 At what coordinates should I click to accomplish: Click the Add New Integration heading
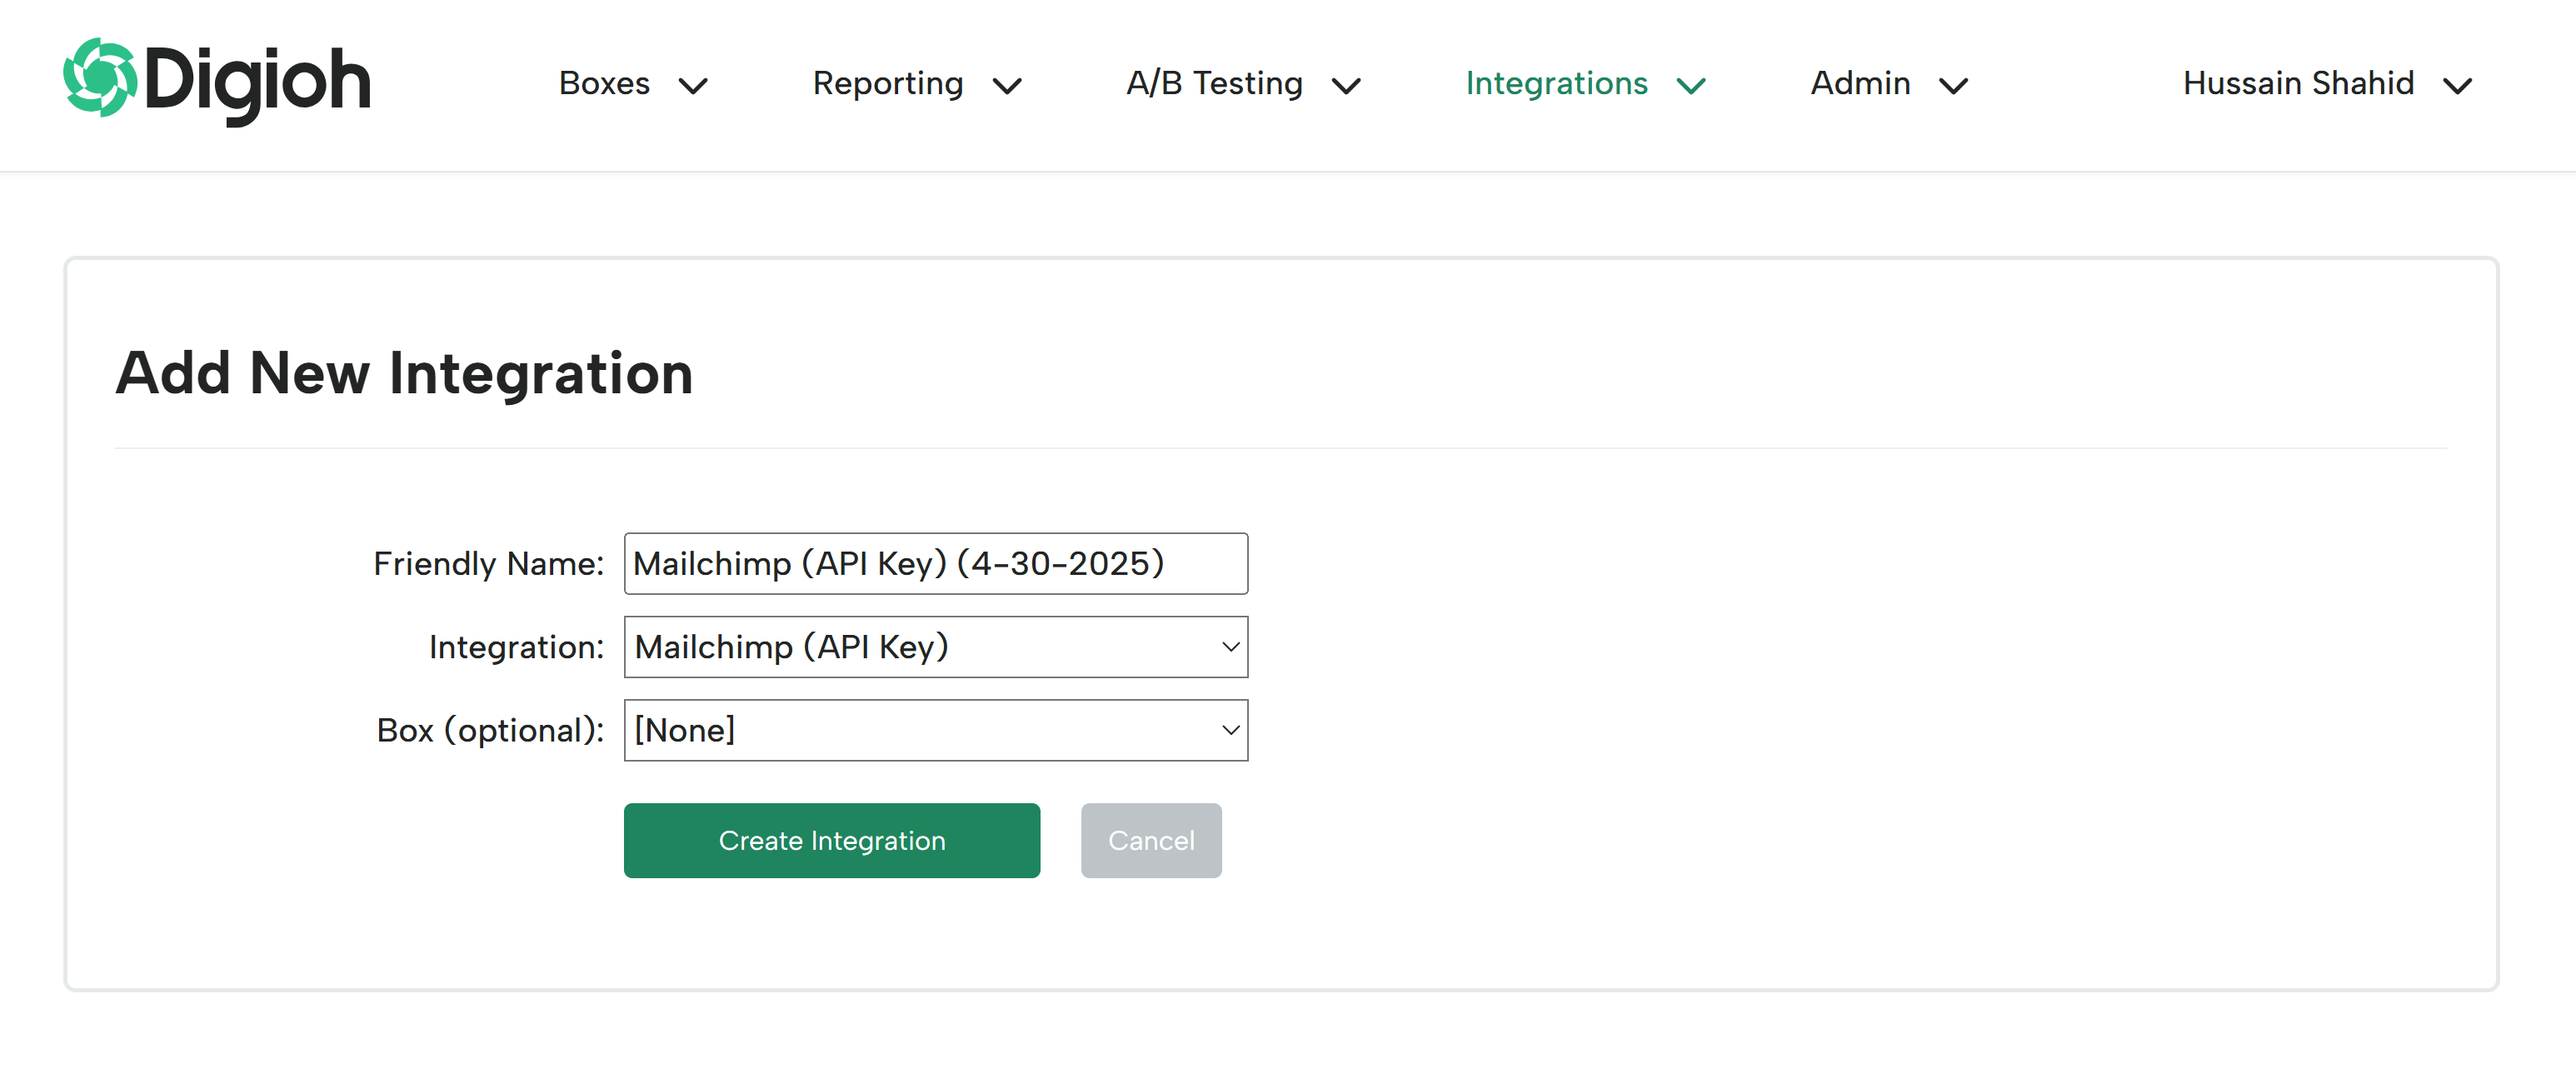pyautogui.click(x=404, y=373)
